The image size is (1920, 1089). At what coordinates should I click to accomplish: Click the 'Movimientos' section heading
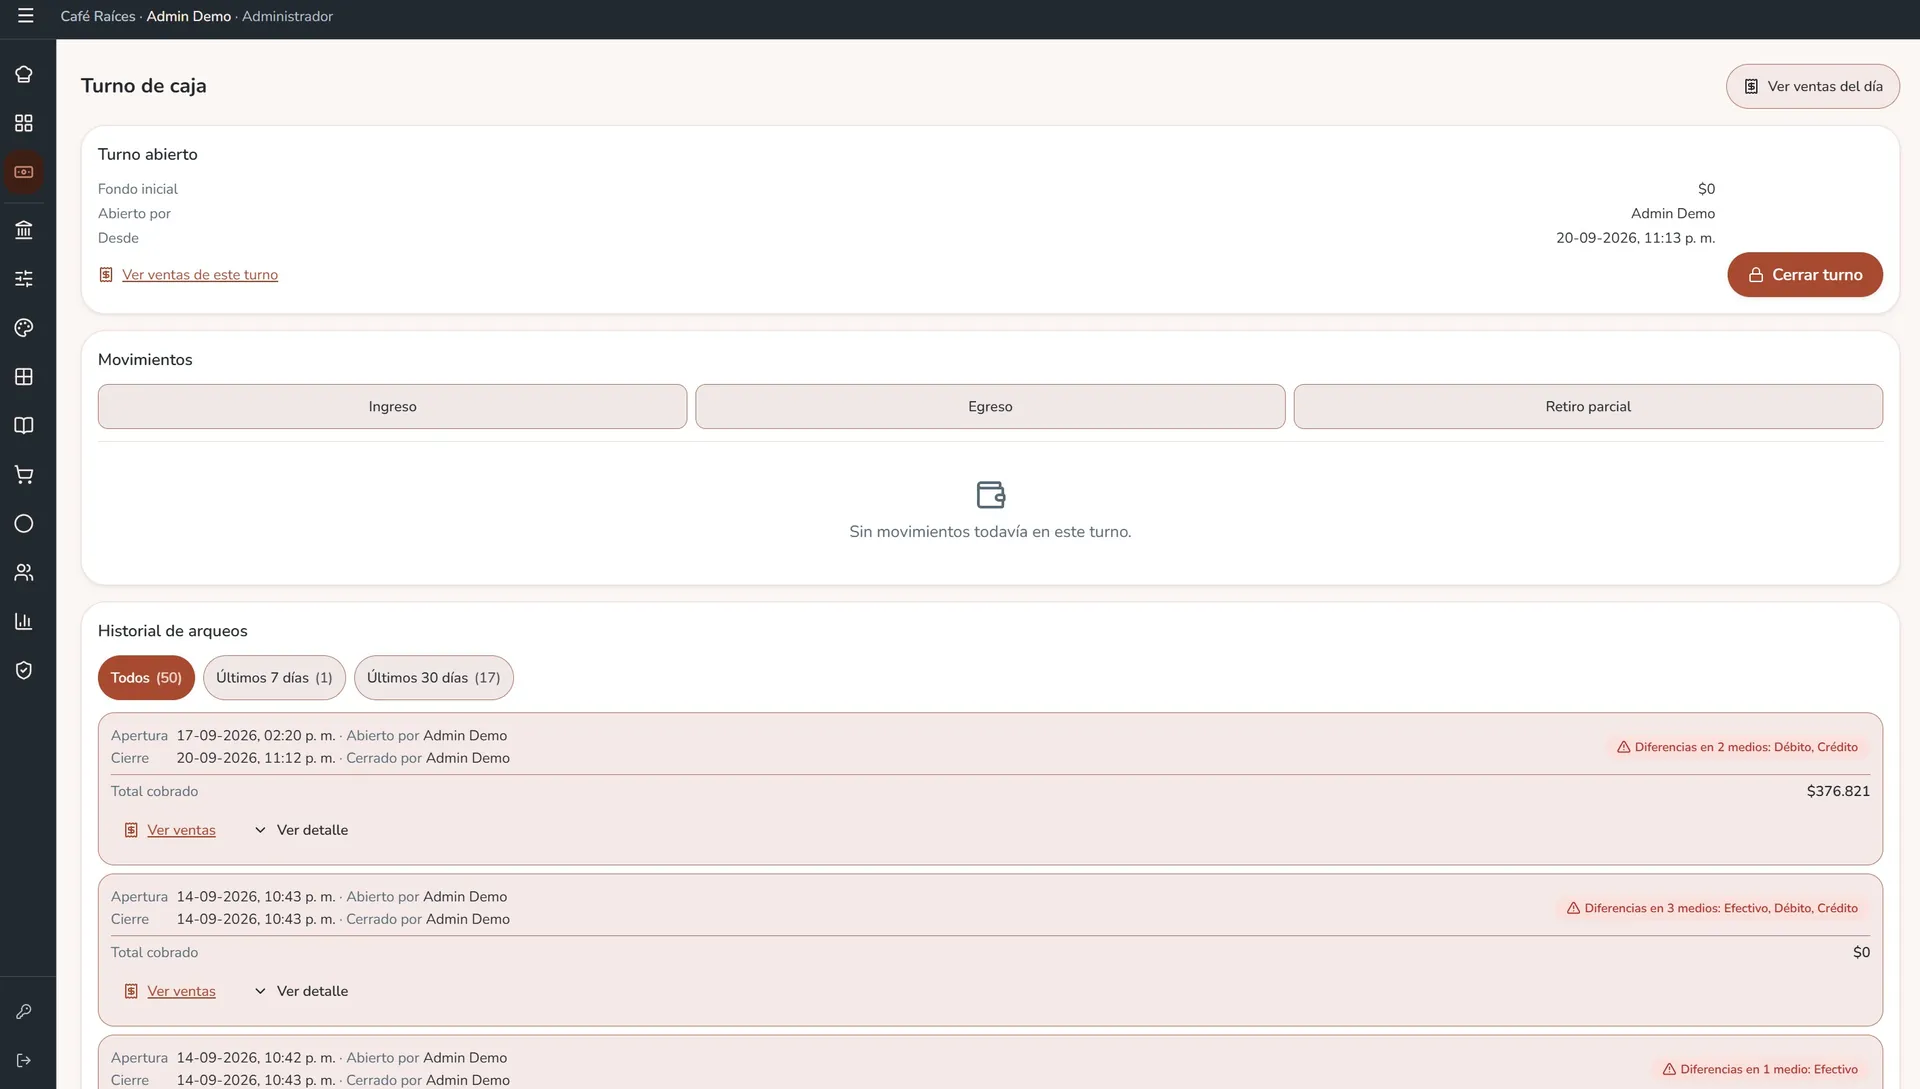(145, 360)
